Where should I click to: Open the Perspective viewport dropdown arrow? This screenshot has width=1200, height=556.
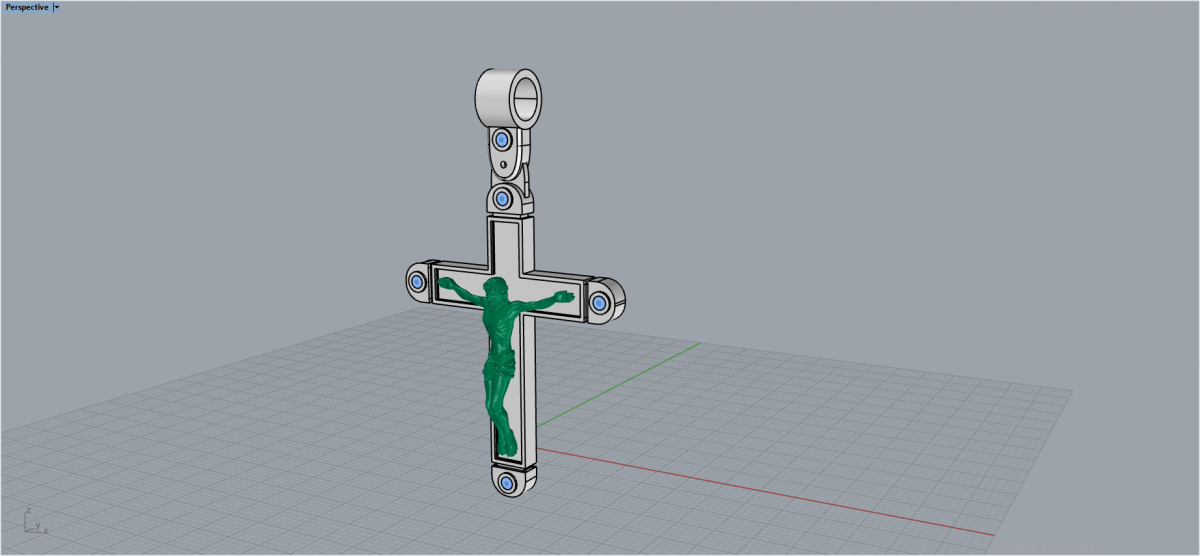57,7
